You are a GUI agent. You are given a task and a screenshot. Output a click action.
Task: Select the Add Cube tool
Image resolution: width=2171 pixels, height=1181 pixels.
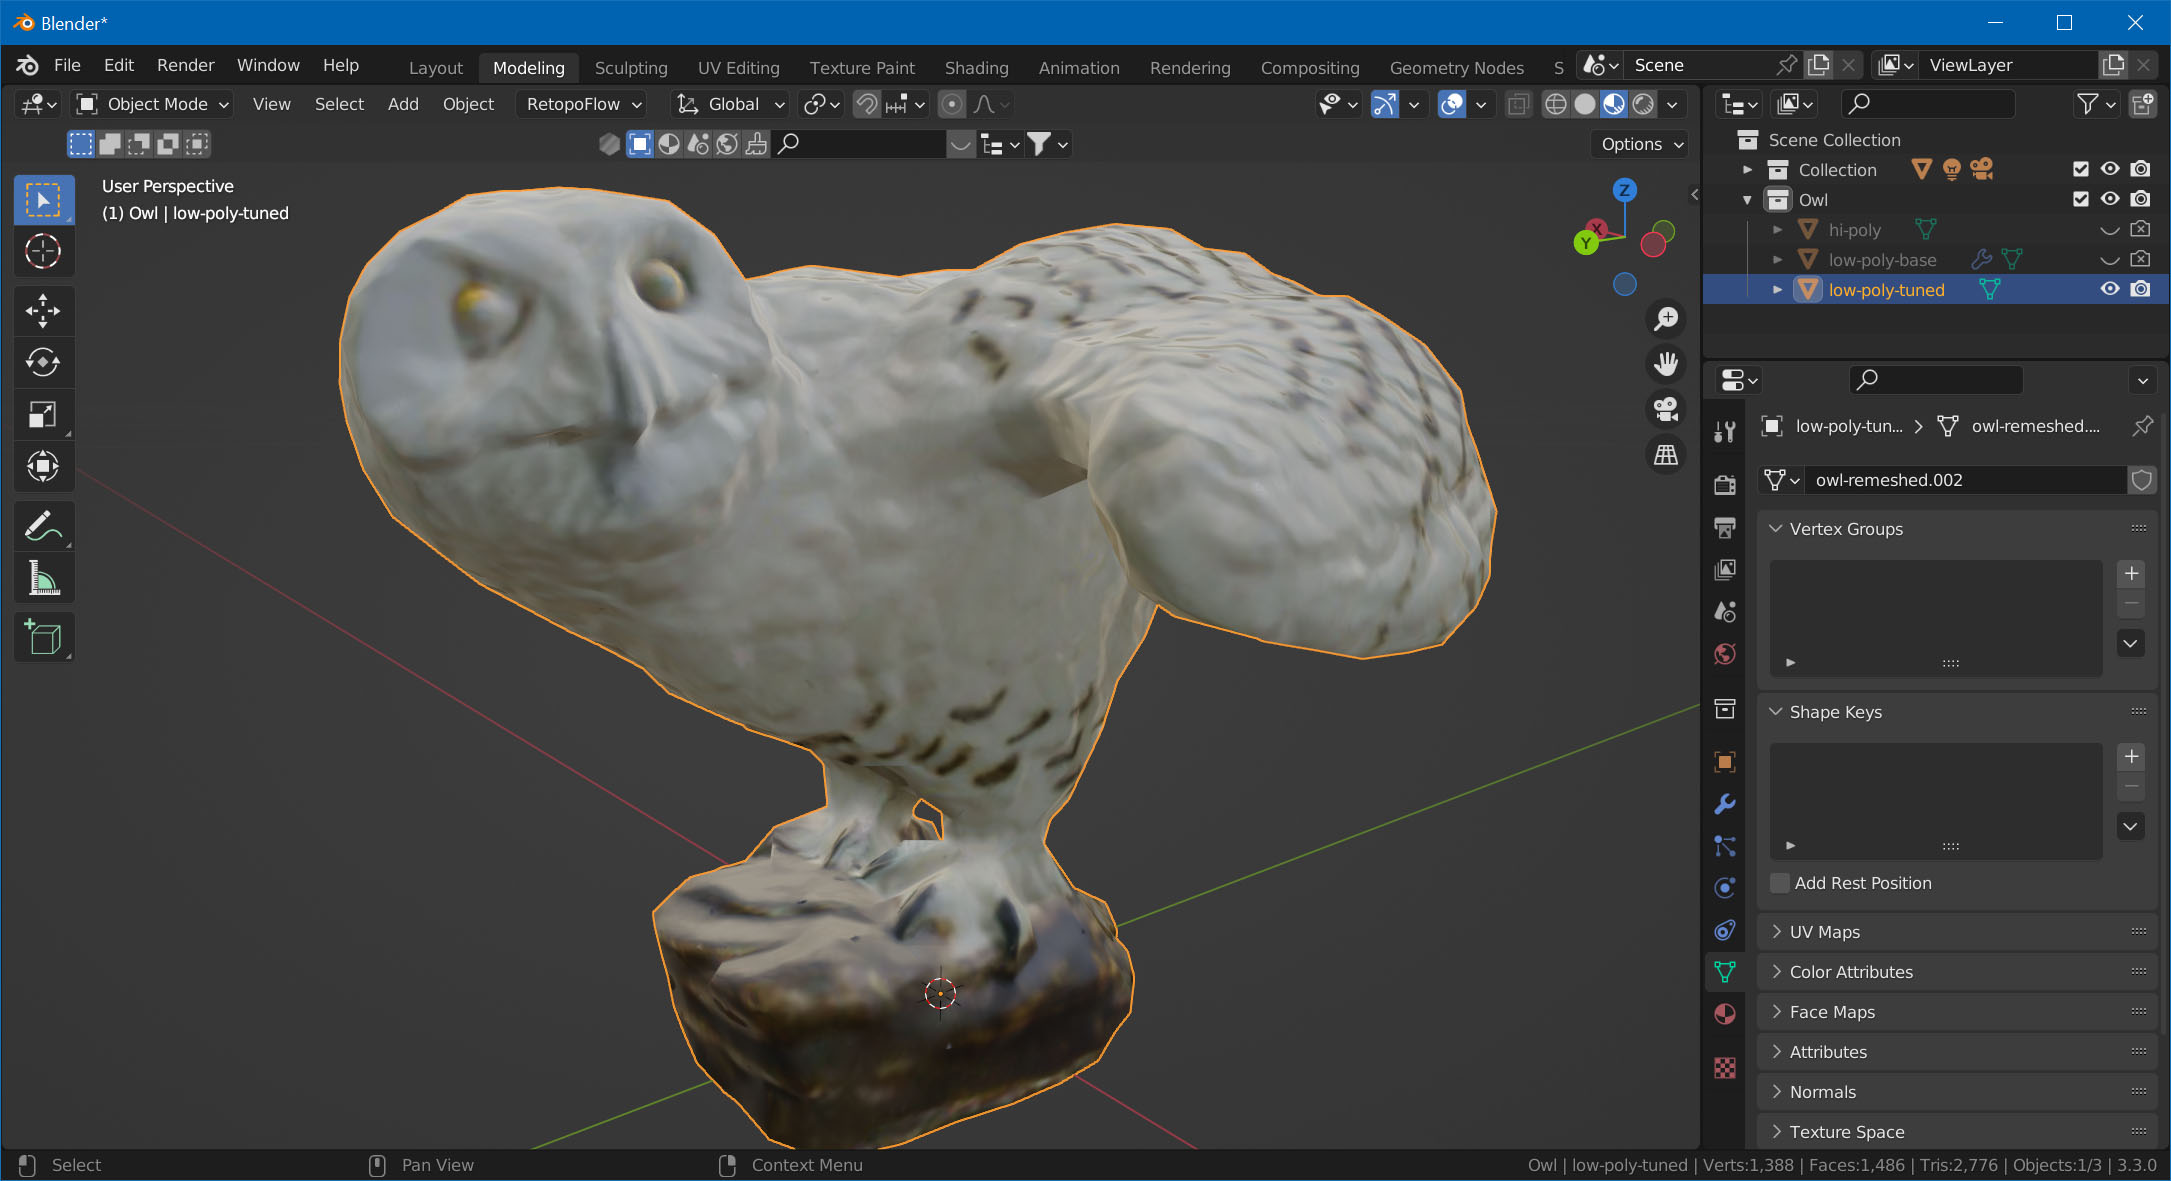[43, 637]
